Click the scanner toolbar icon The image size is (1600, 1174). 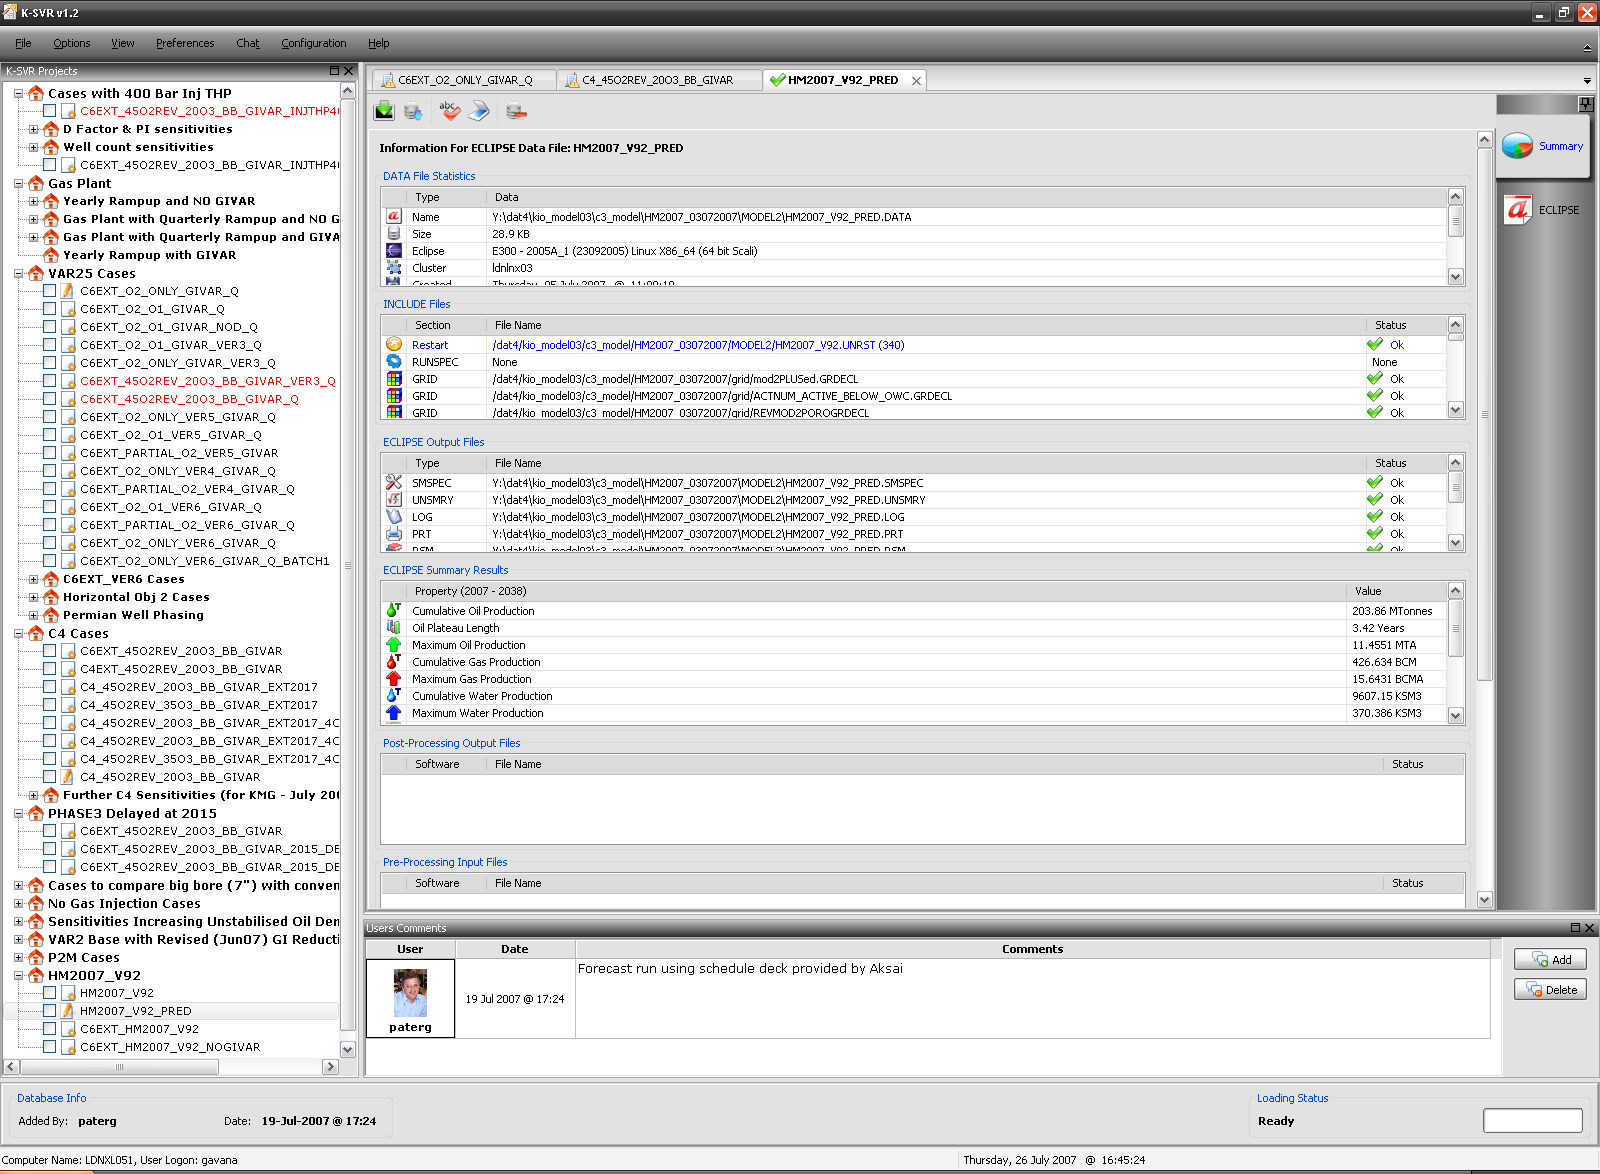[480, 111]
